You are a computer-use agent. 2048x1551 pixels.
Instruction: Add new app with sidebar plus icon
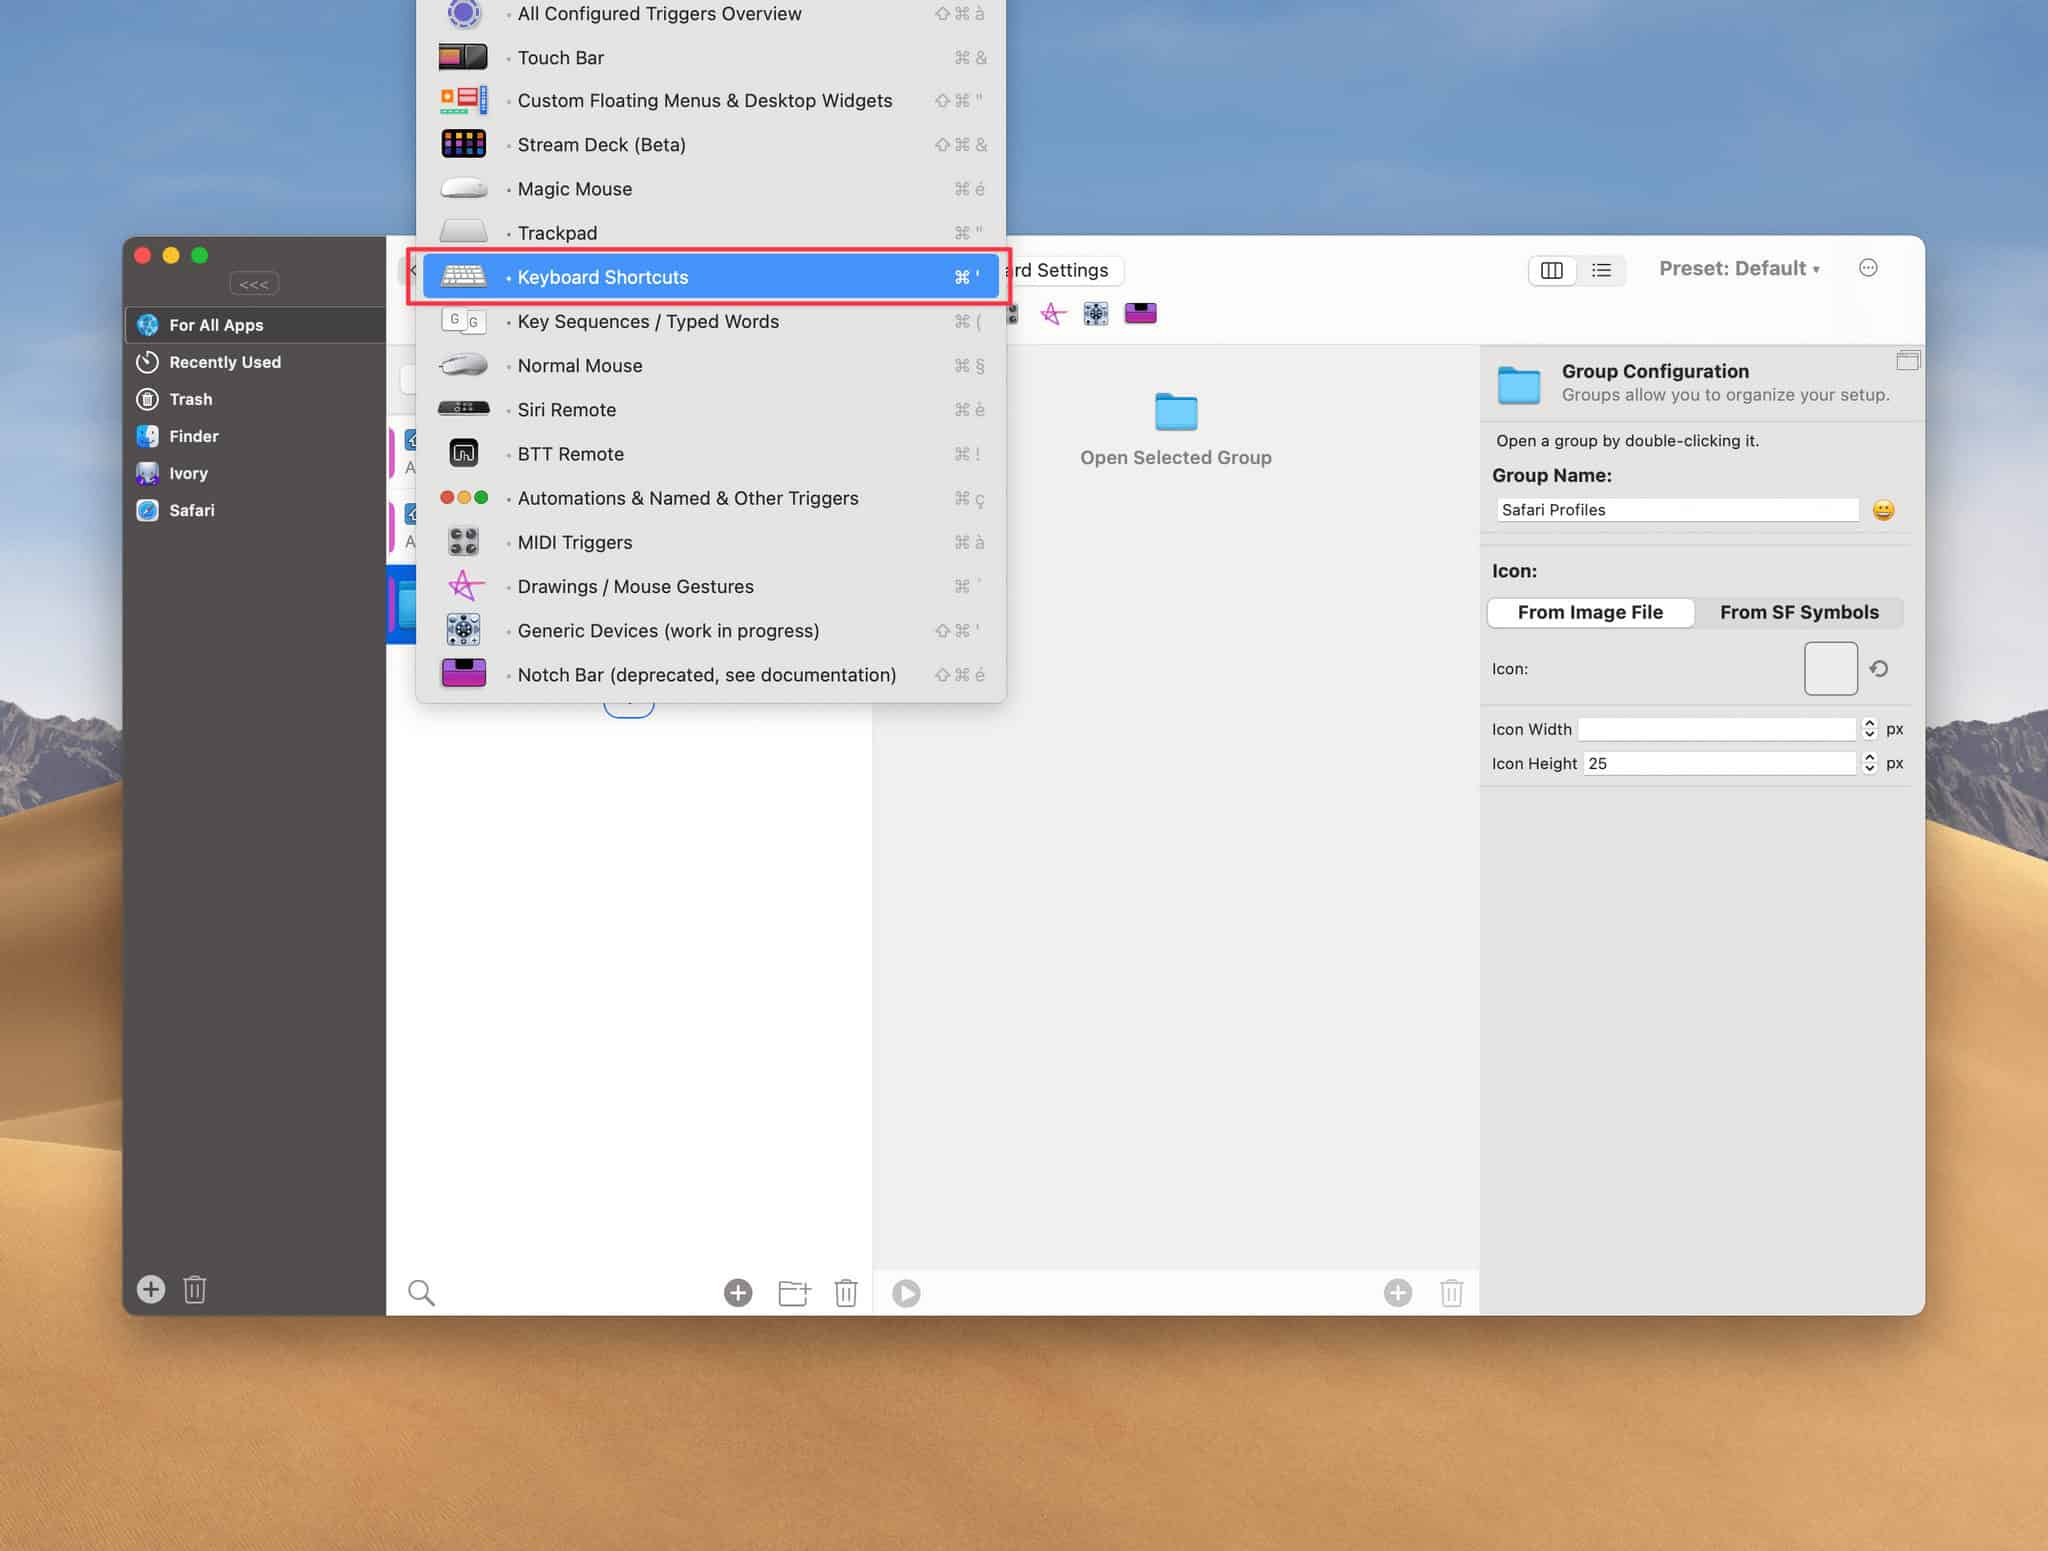coord(151,1289)
